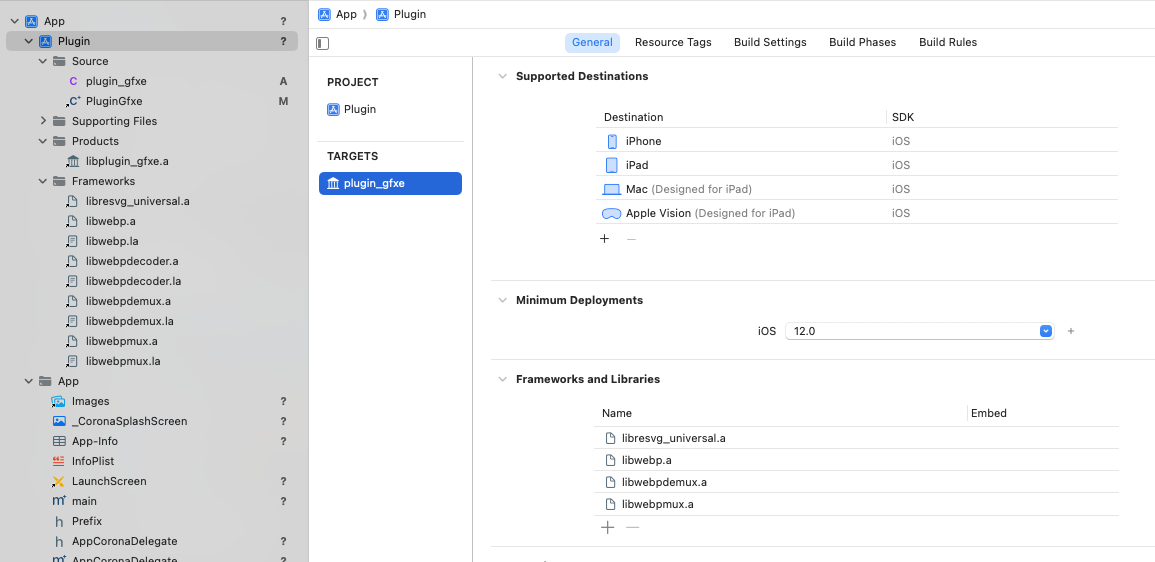Collapse the App root project in navigator
Image resolution: width=1155 pixels, height=562 pixels.
tap(15, 21)
